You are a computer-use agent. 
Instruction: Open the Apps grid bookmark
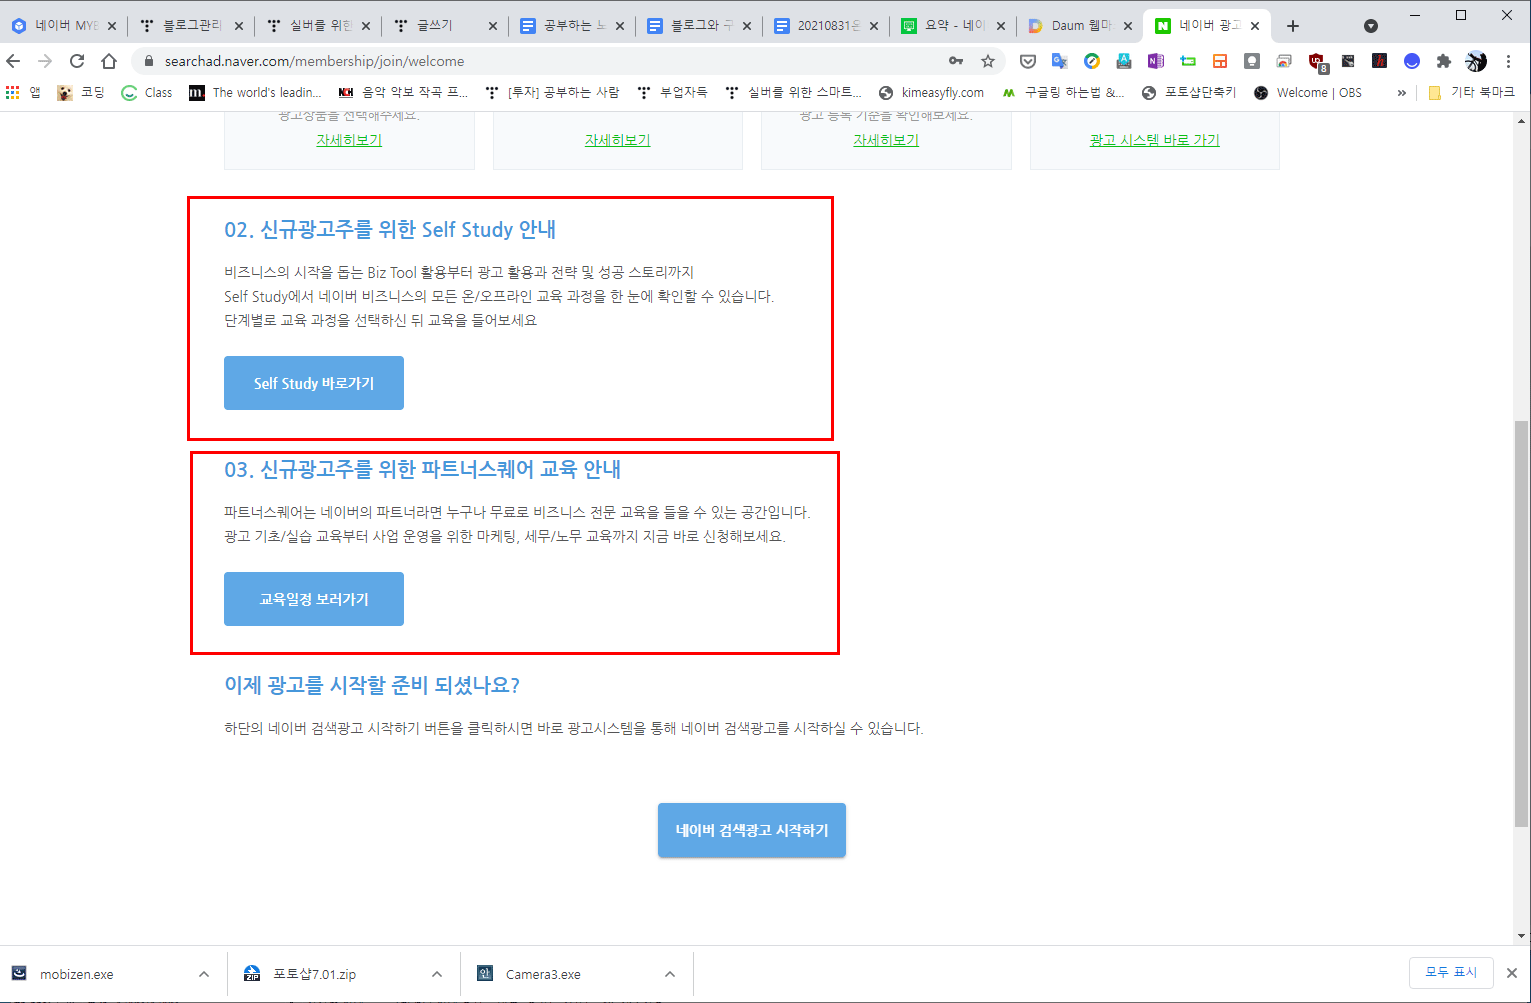(x=23, y=92)
